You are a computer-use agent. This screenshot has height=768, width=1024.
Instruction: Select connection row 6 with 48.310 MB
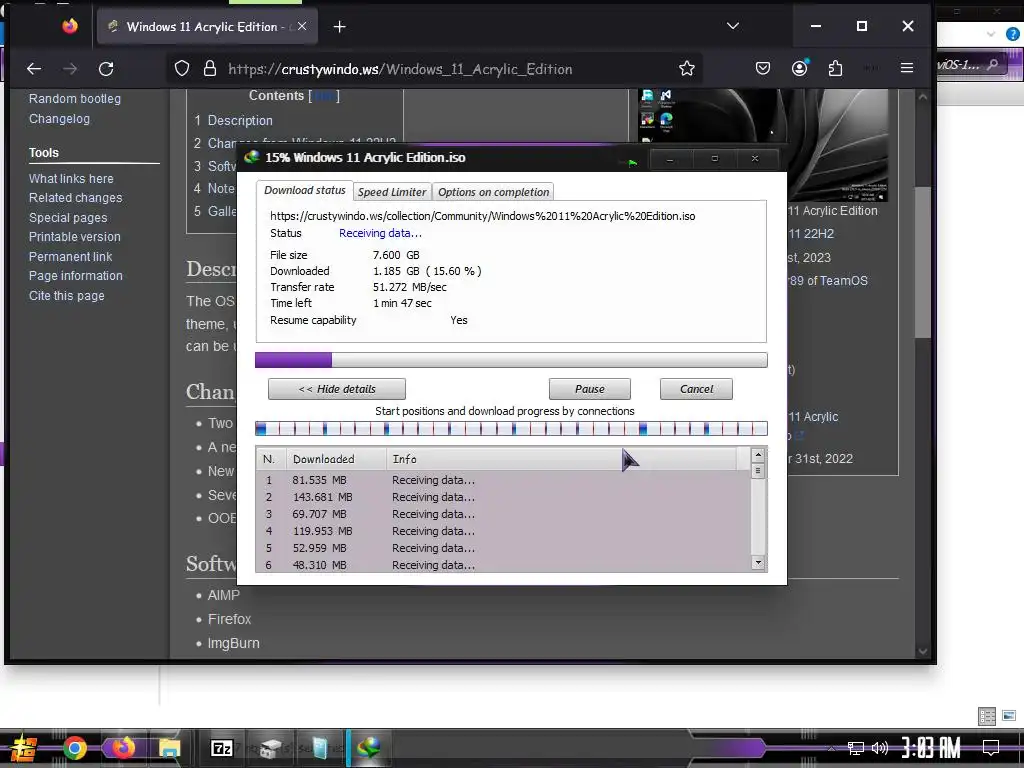[504, 564]
